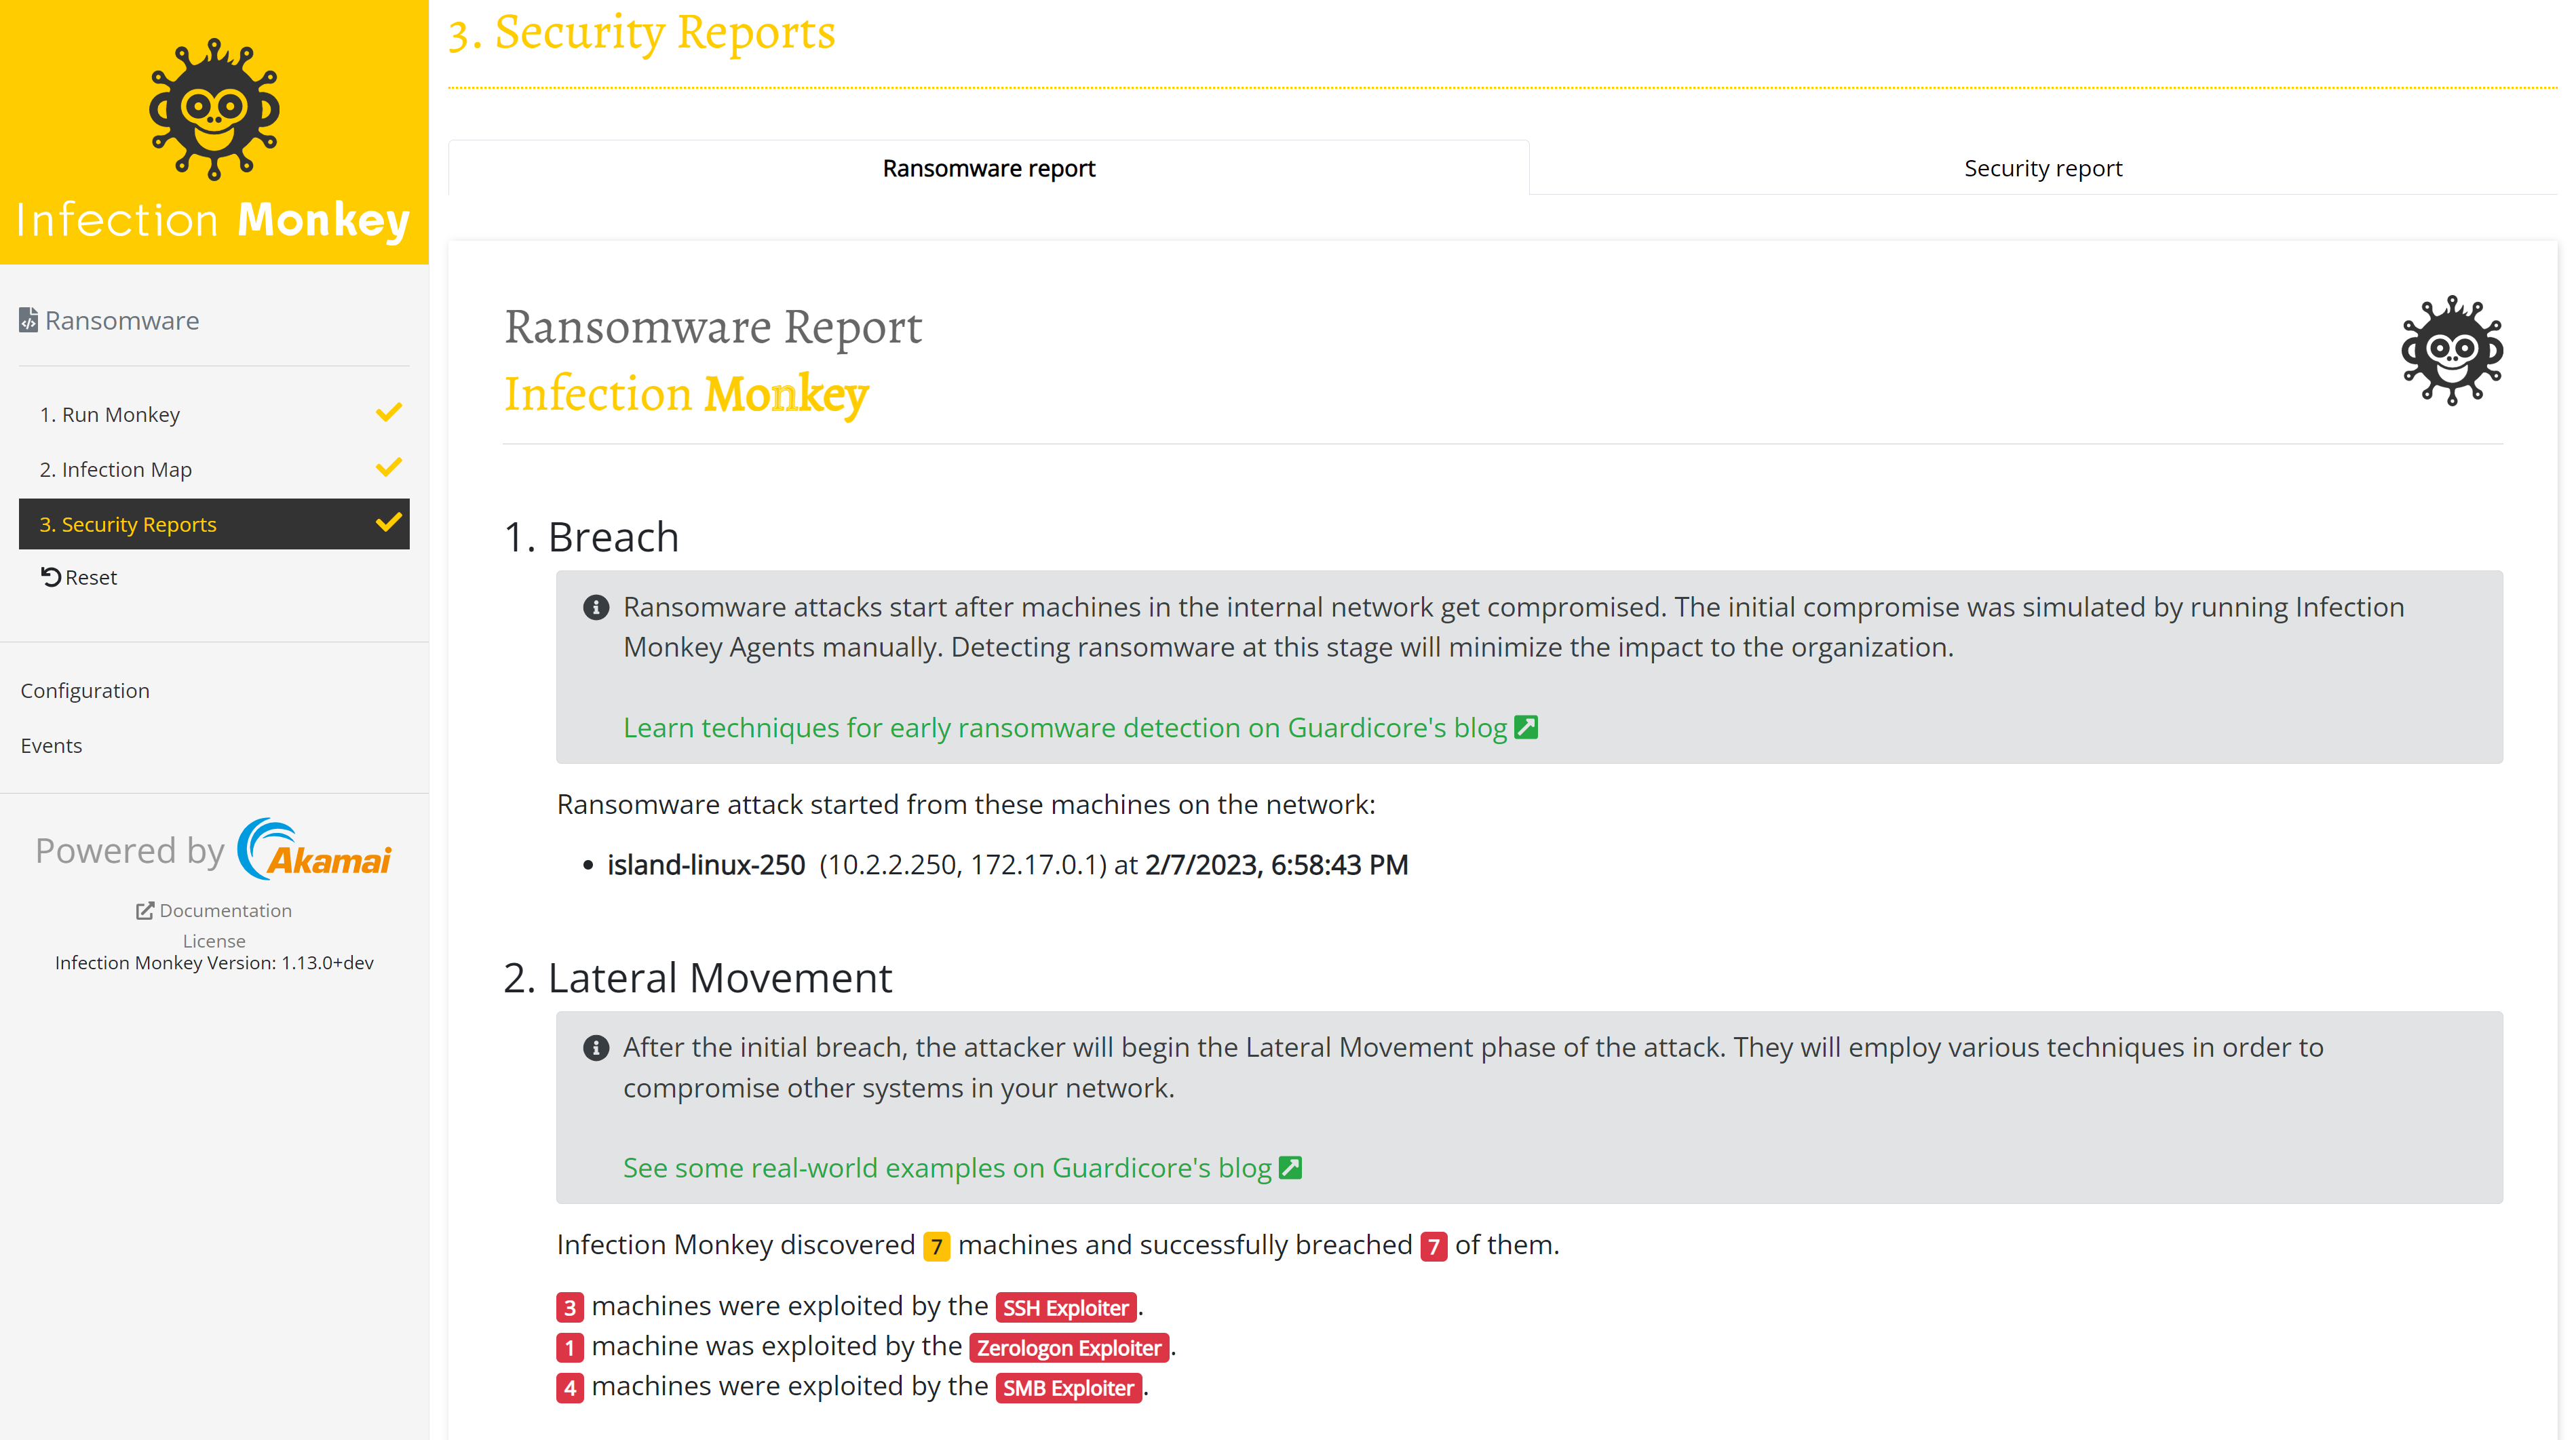2576x1440 pixels.
Task: Open real-world examples on Guardicore's blog
Action: pyautogui.click(x=946, y=1167)
